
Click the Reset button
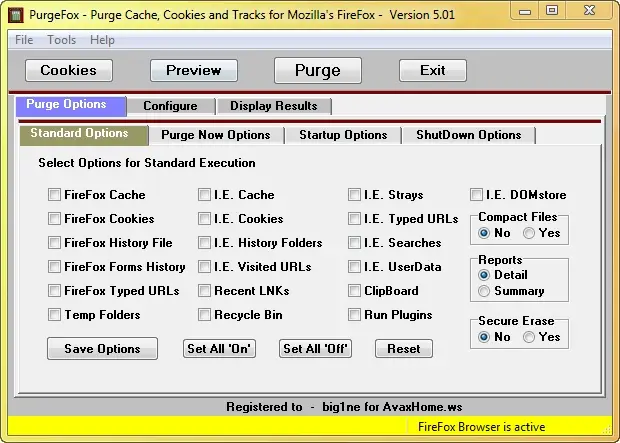pos(404,348)
